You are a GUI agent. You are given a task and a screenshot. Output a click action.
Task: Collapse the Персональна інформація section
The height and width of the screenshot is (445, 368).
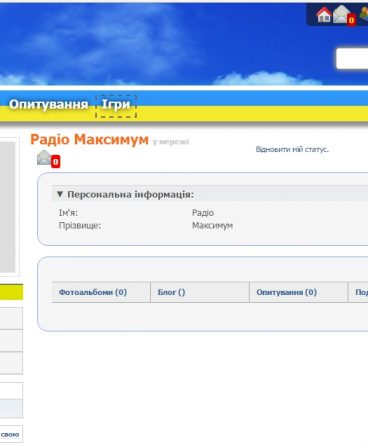pyautogui.click(x=59, y=194)
